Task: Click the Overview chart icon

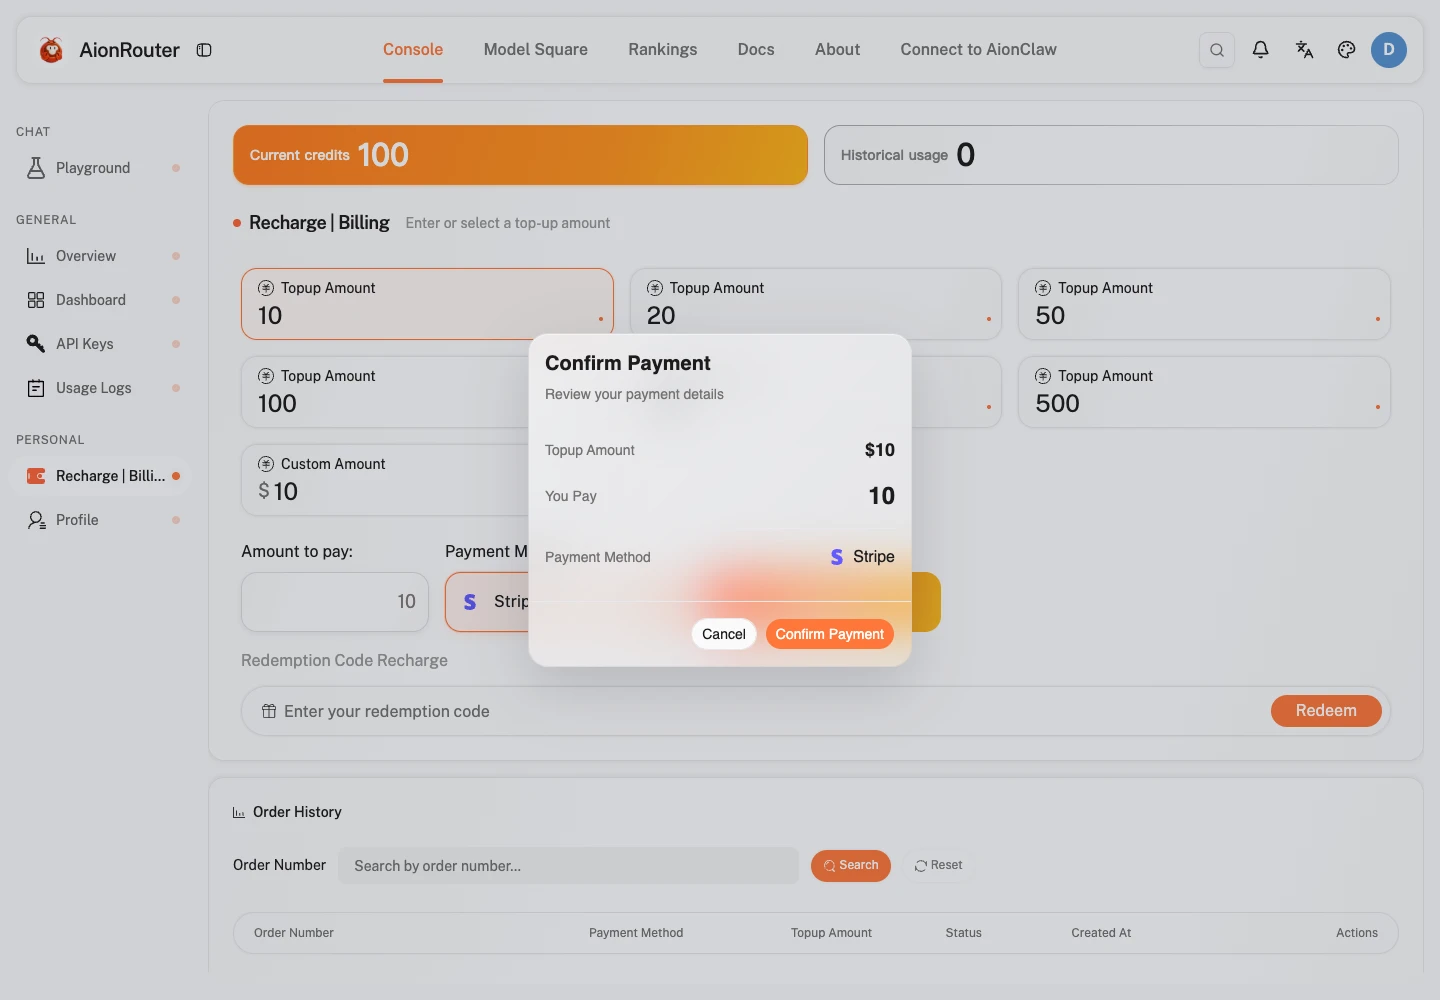Action: tap(36, 256)
